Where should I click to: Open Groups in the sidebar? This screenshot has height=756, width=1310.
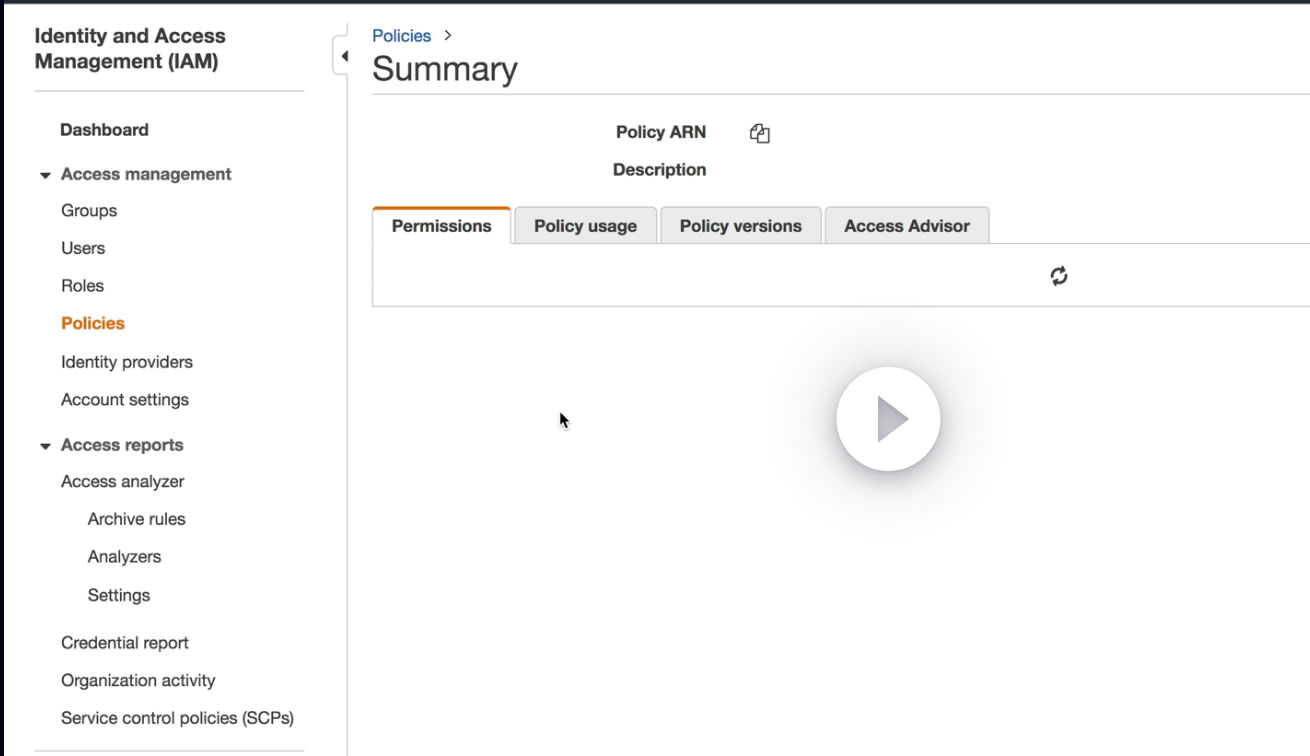point(89,211)
